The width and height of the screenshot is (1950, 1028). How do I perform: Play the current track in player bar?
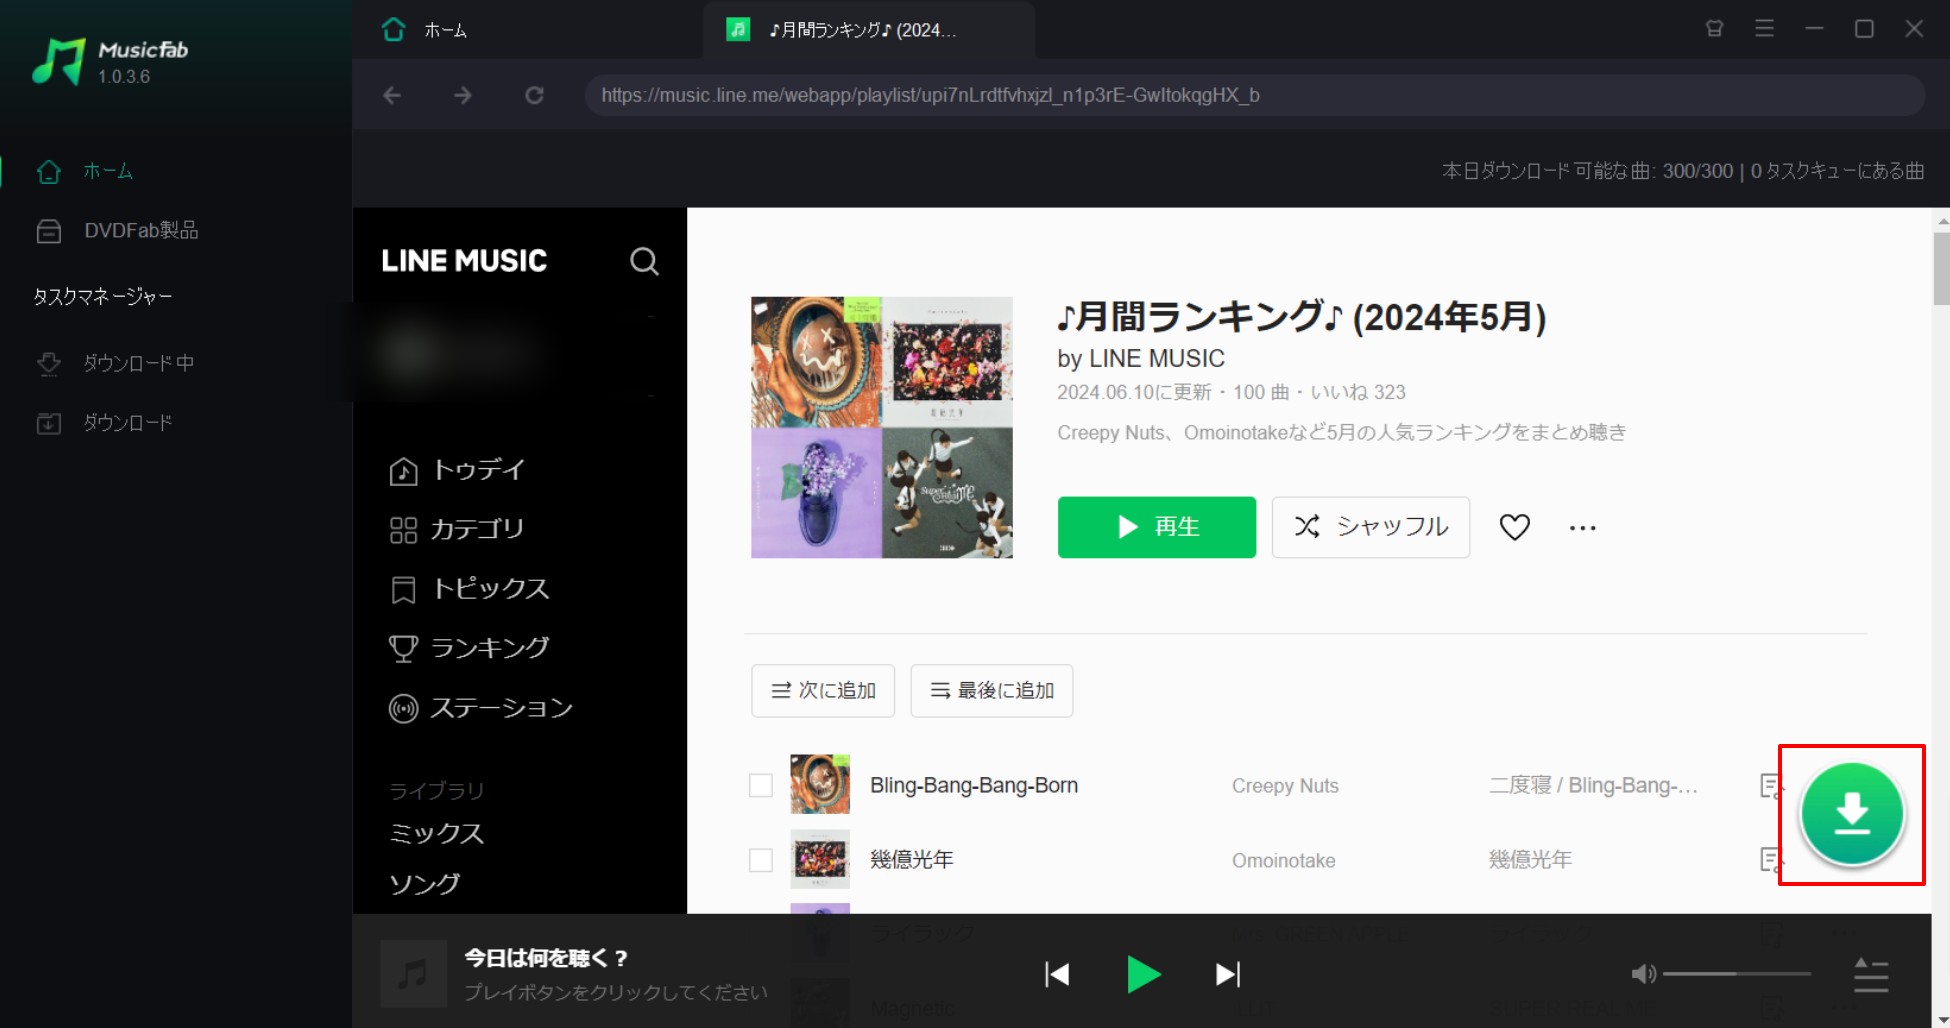click(1143, 974)
